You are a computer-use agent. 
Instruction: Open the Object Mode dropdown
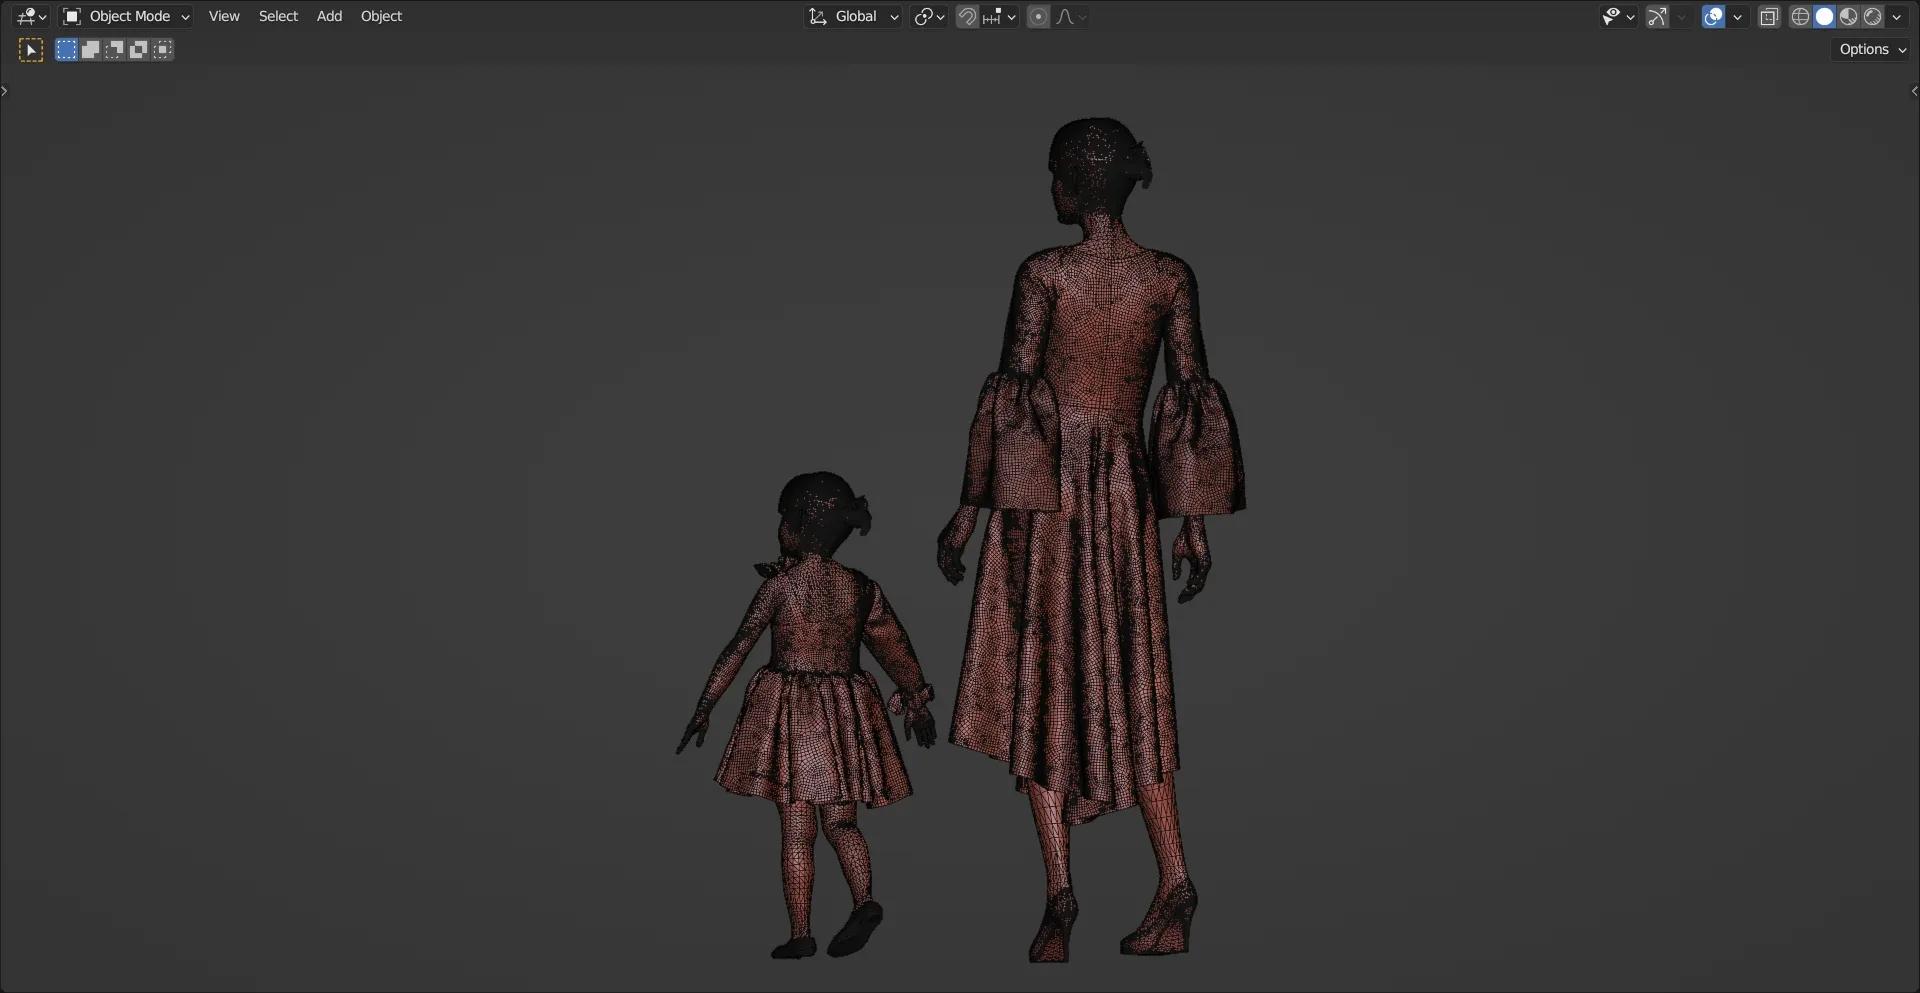pyautogui.click(x=126, y=16)
